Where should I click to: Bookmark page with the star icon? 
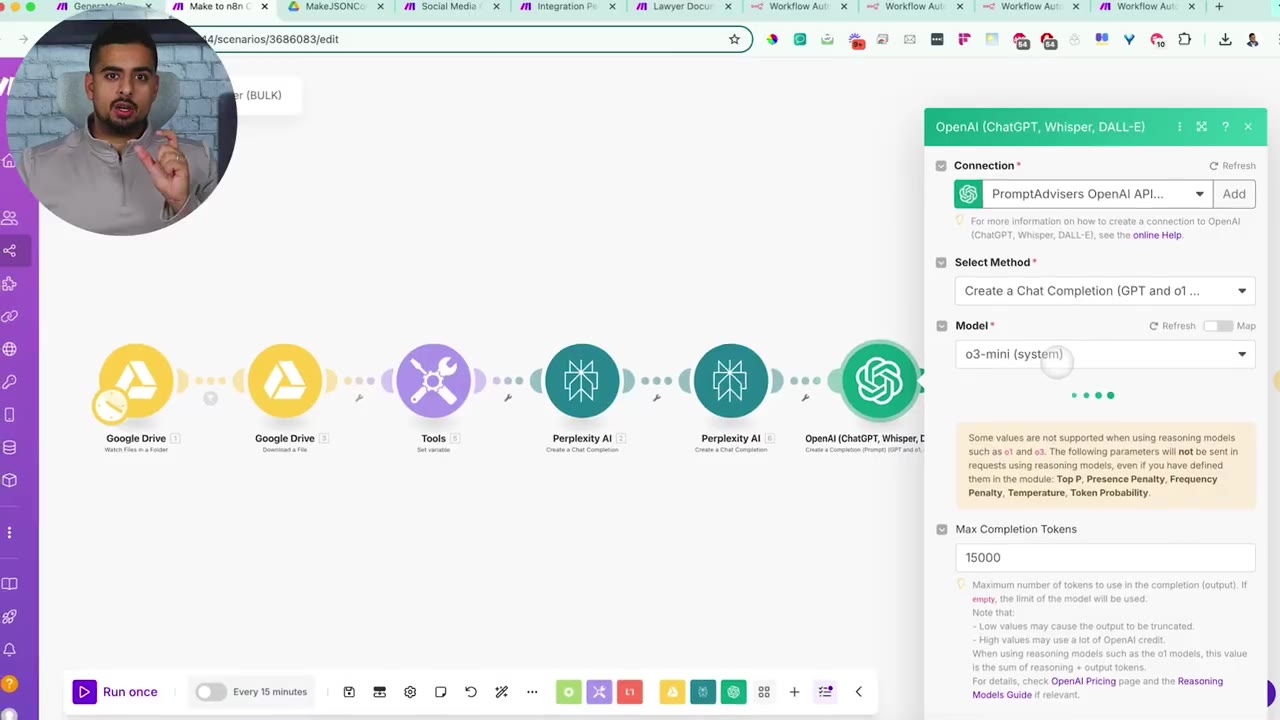734,39
